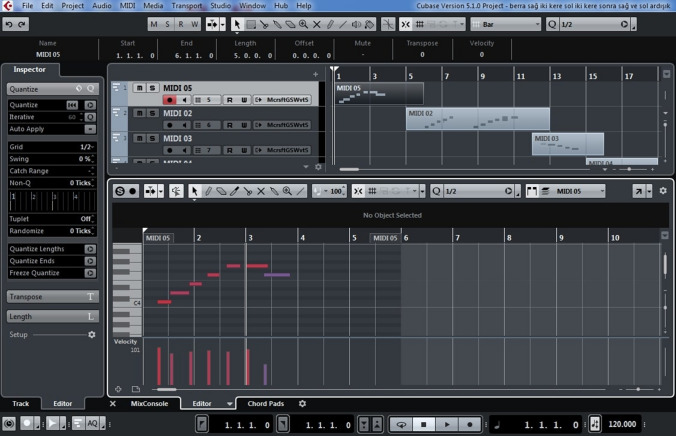The height and width of the screenshot is (436, 676).
Task: Click the Solo Editor button in key editor
Action: tap(120, 191)
